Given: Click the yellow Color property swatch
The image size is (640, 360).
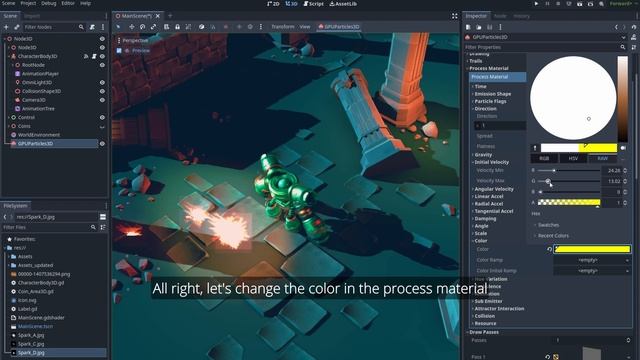Looking at the screenshot, I should coord(592,249).
